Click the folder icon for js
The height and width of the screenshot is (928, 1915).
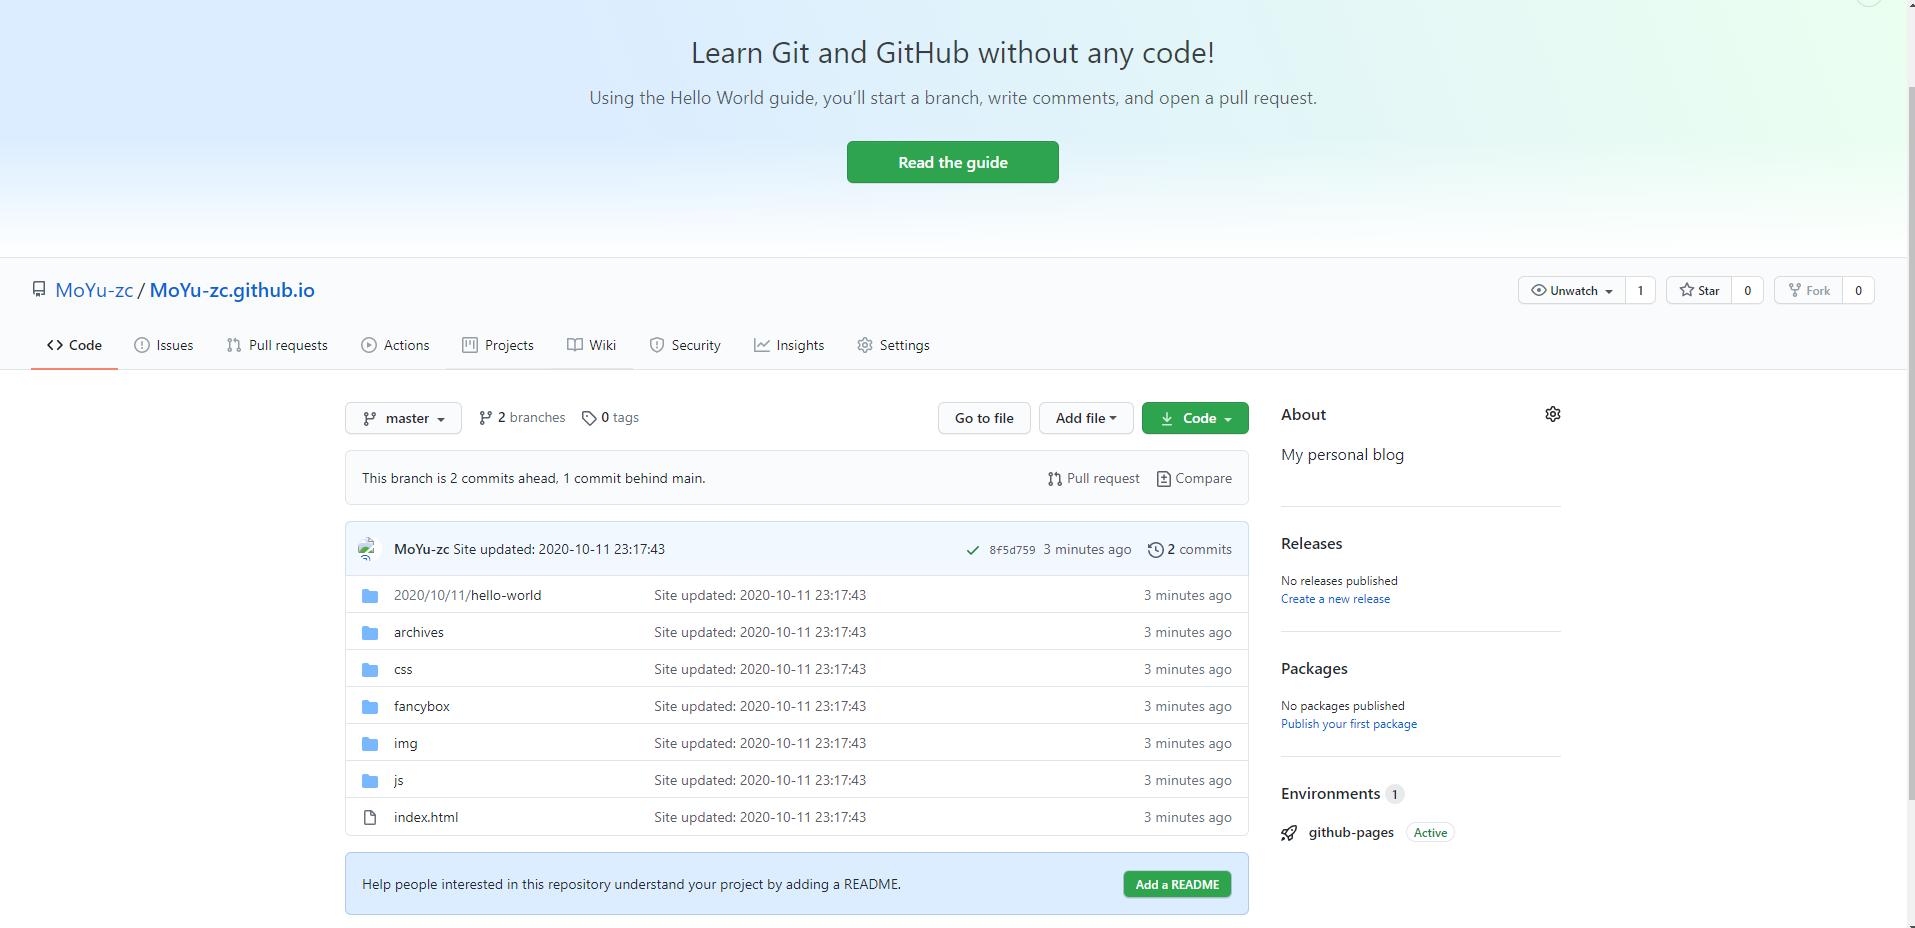point(370,781)
